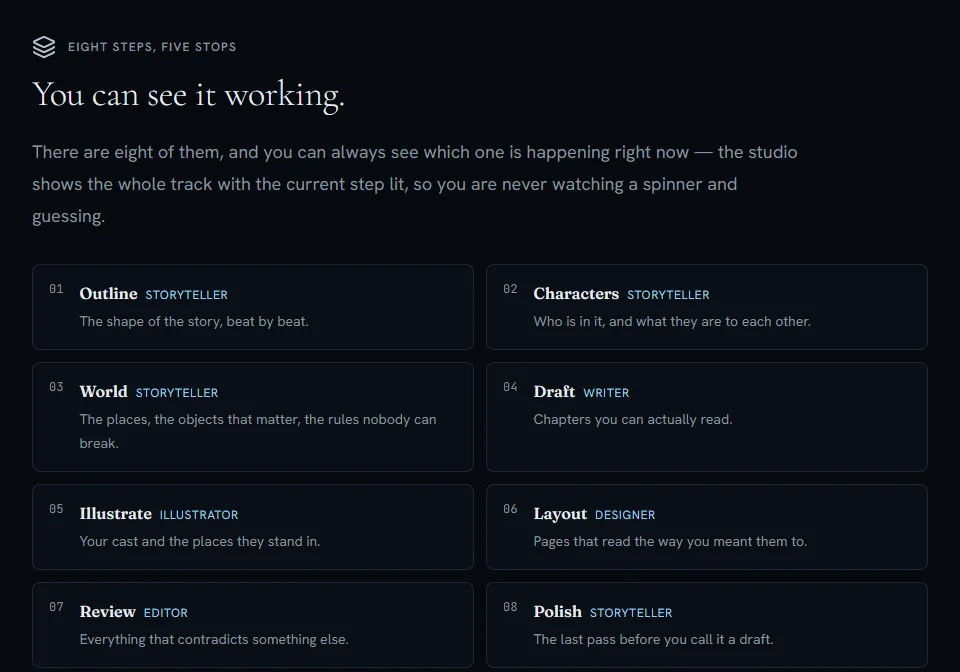Image resolution: width=960 pixels, height=672 pixels.
Task: Select the Review step card
Action: point(253,625)
